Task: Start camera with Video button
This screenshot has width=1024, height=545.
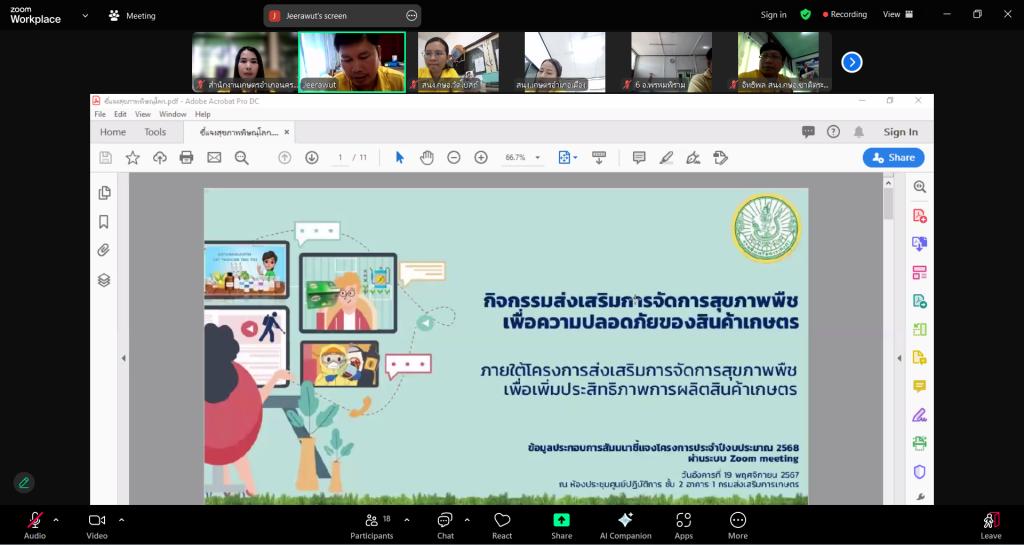Action: (x=97, y=525)
